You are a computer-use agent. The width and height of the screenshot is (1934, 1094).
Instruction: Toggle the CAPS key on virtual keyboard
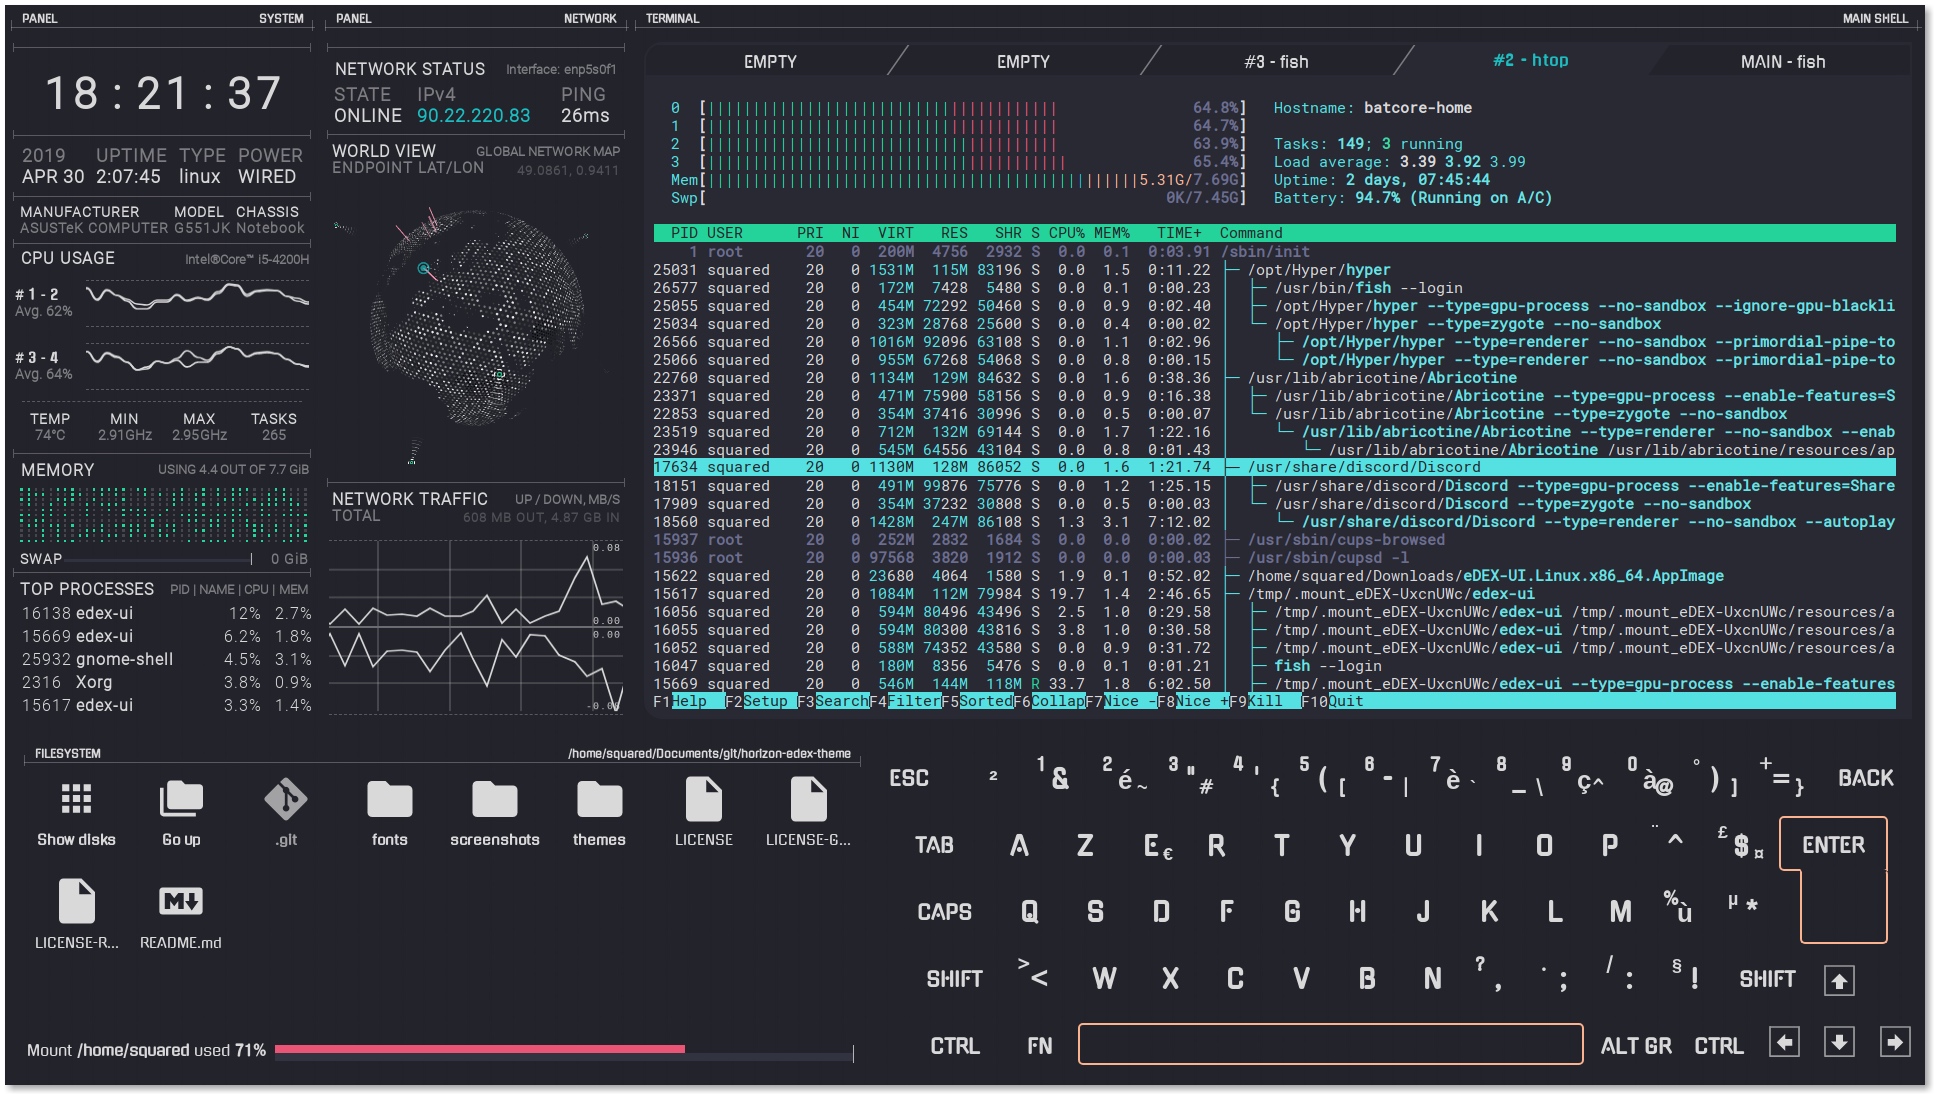click(x=944, y=912)
